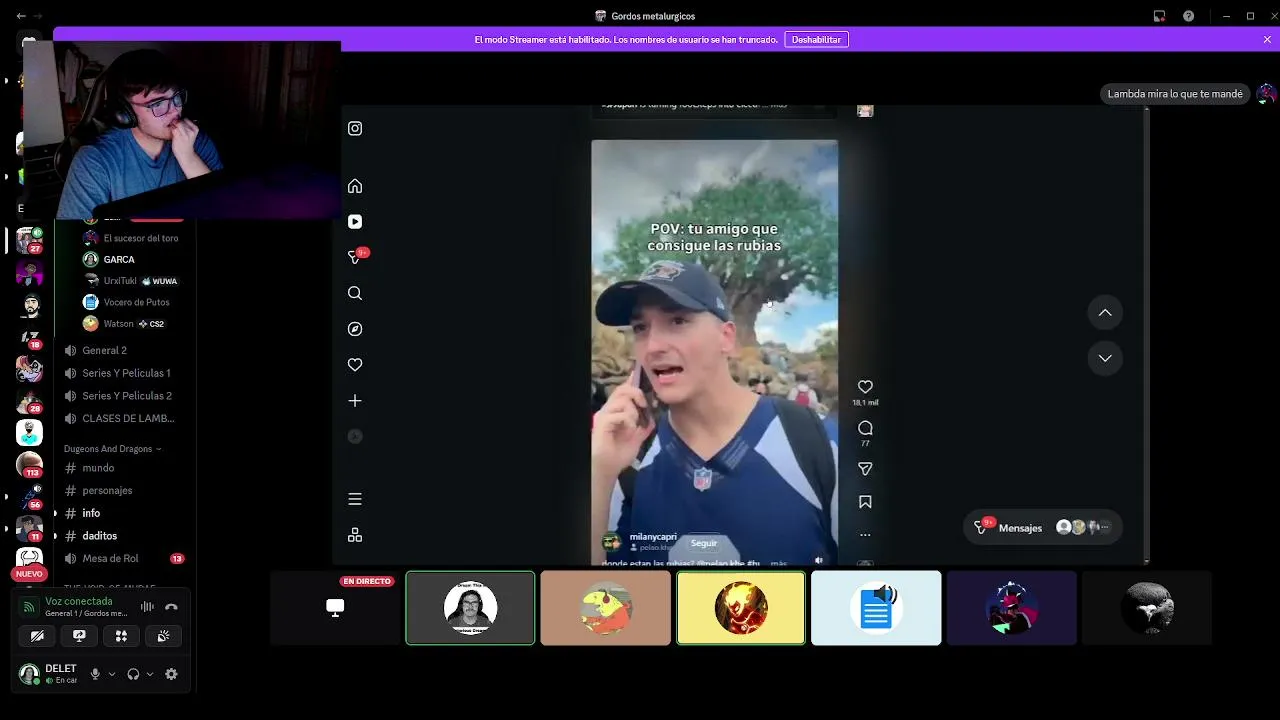The width and height of the screenshot is (1280, 720).
Task: Select voice member Vocero de Putos
Action: click(135, 302)
